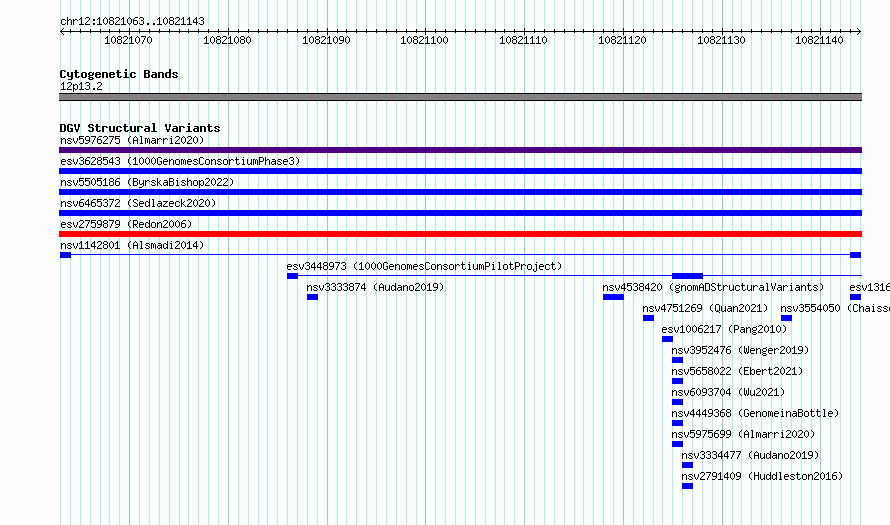Open esv3448973 (1000GenomesConsortiumPilotProject) label
Viewport: 890px width, 525px height.
424,266
